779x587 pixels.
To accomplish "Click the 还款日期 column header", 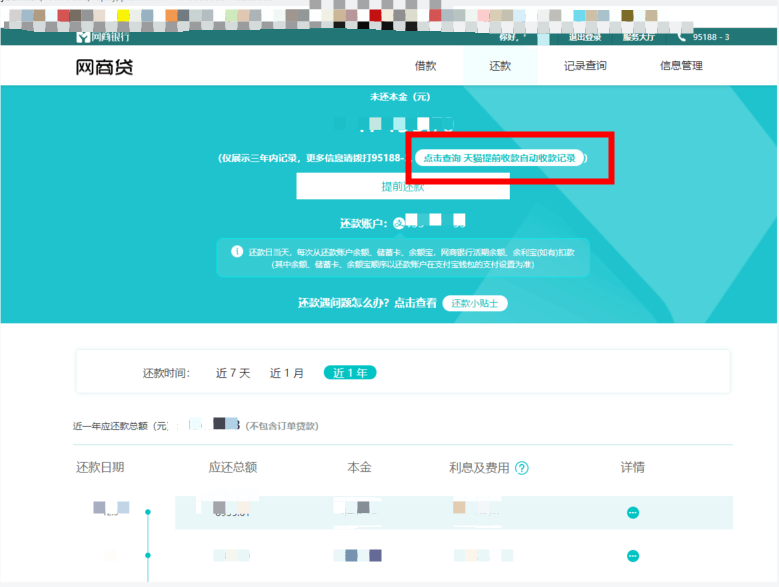I will [100, 467].
